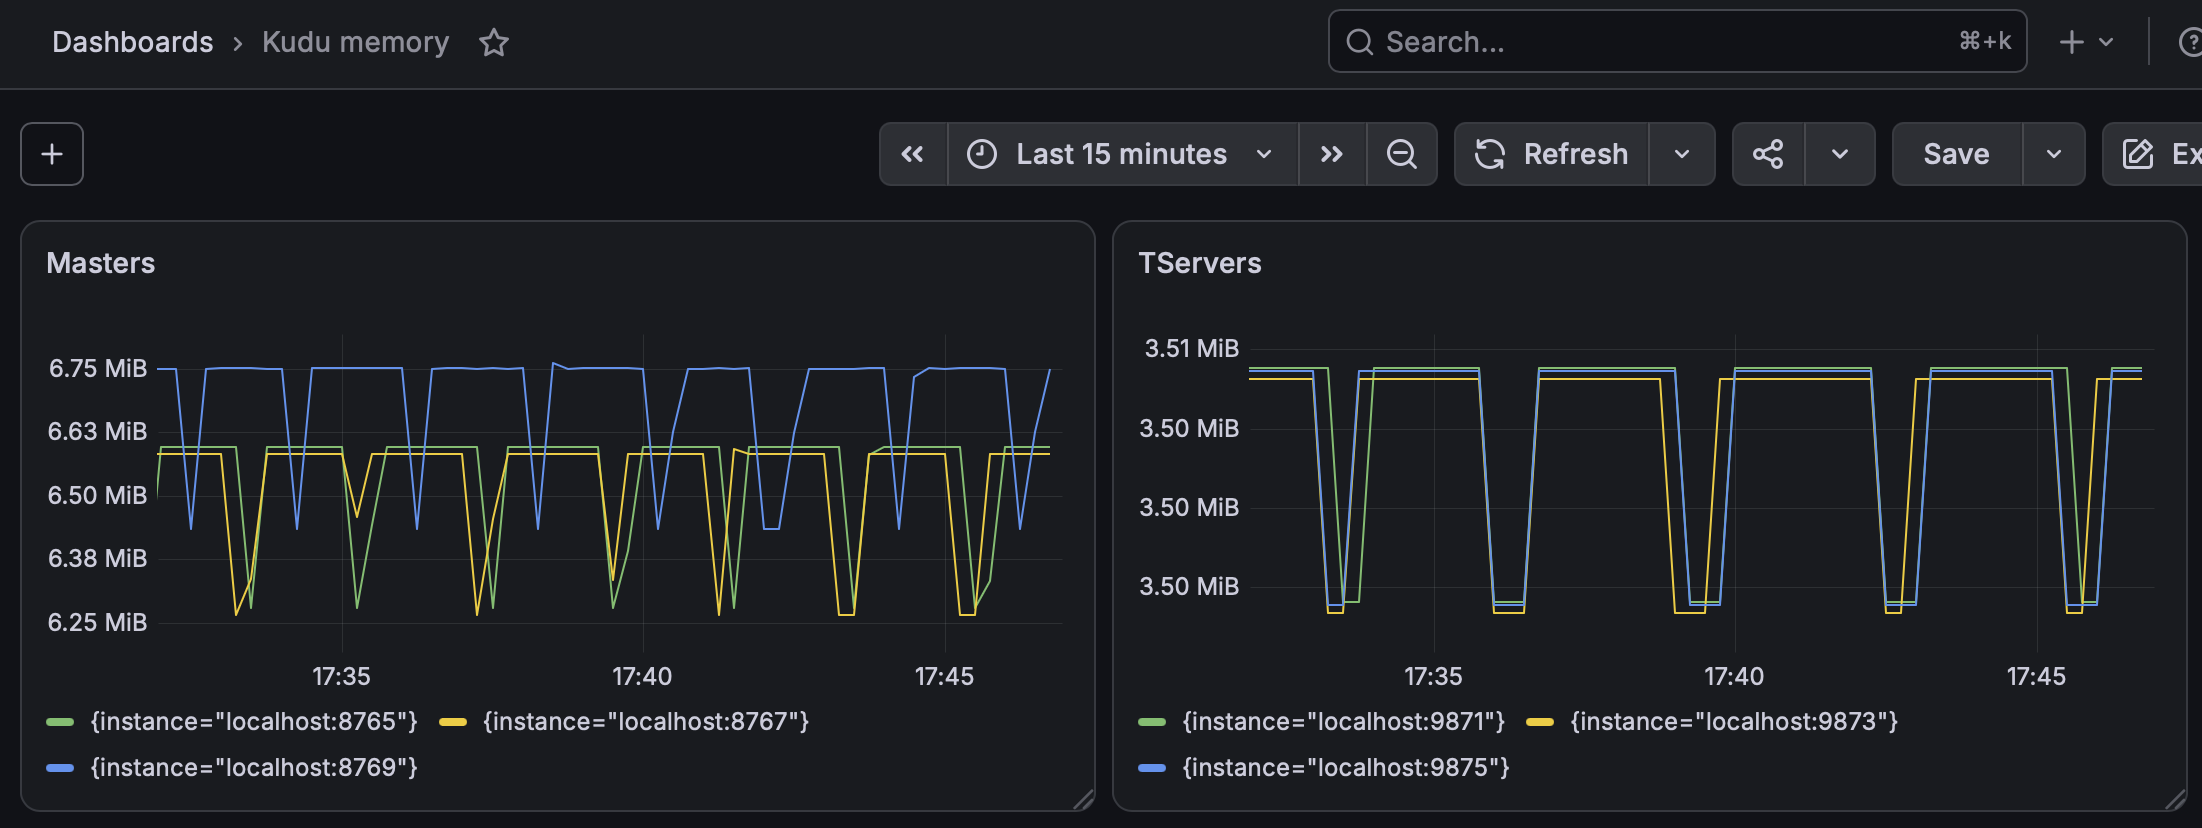
Task: Go to Dashboards breadcrumb
Action: [133, 42]
